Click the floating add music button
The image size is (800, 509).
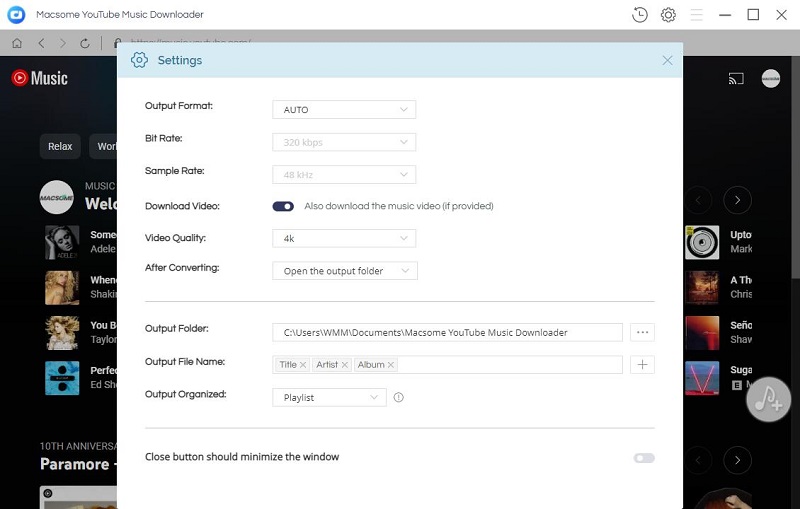coord(768,399)
